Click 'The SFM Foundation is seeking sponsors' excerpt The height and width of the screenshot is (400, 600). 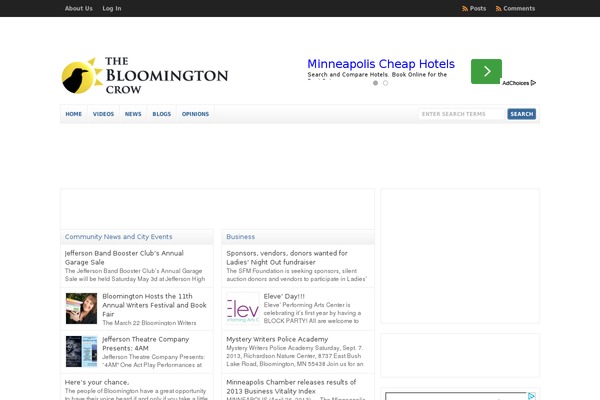[x=297, y=275]
